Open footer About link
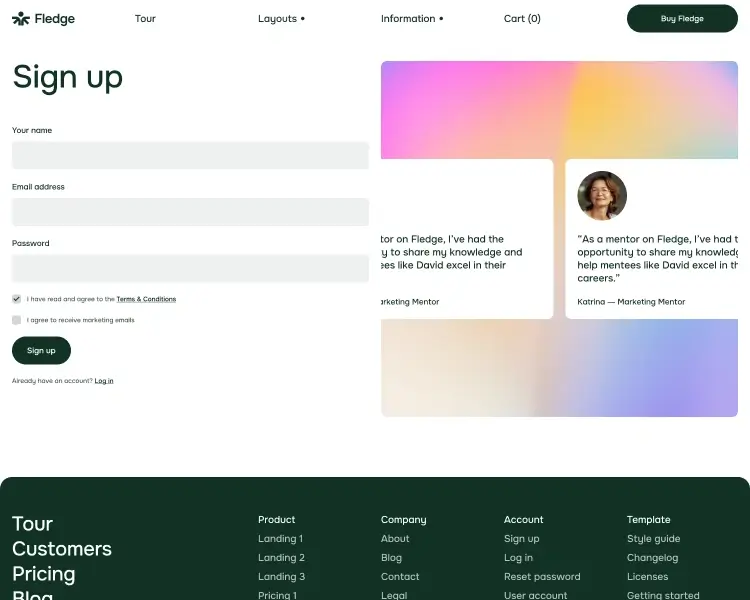 pos(395,539)
